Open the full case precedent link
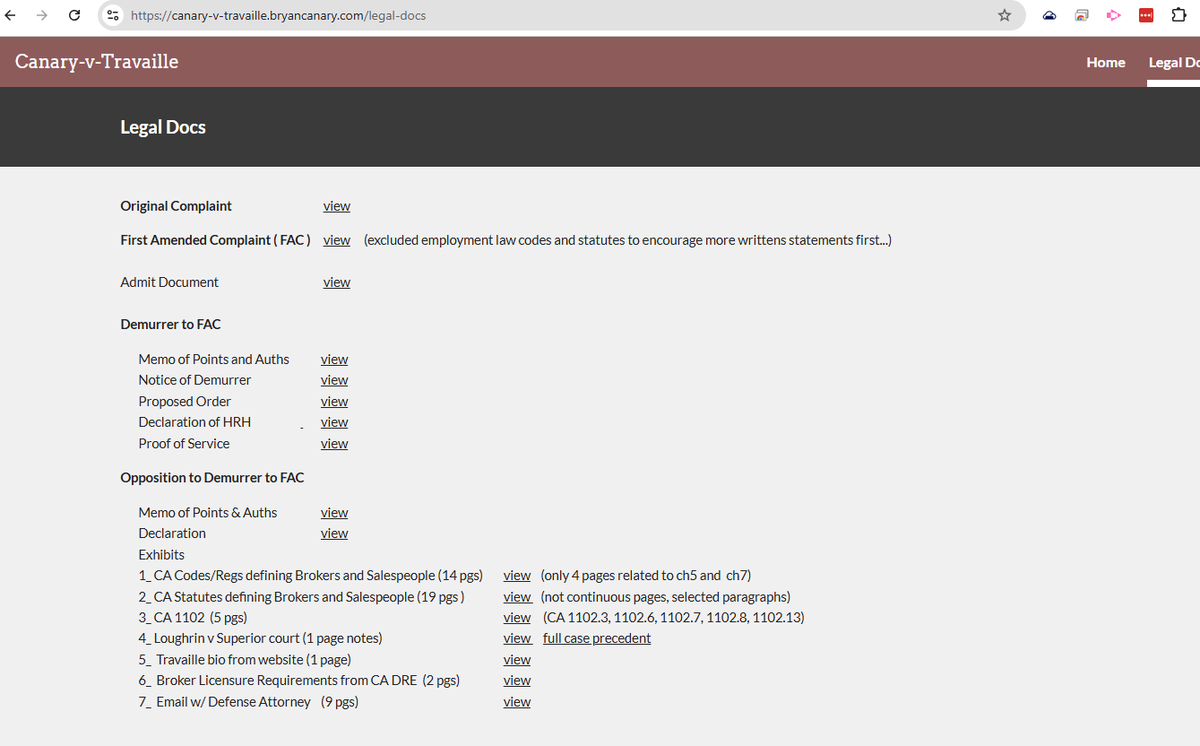Viewport: 1200px width, 746px height. (597, 638)
